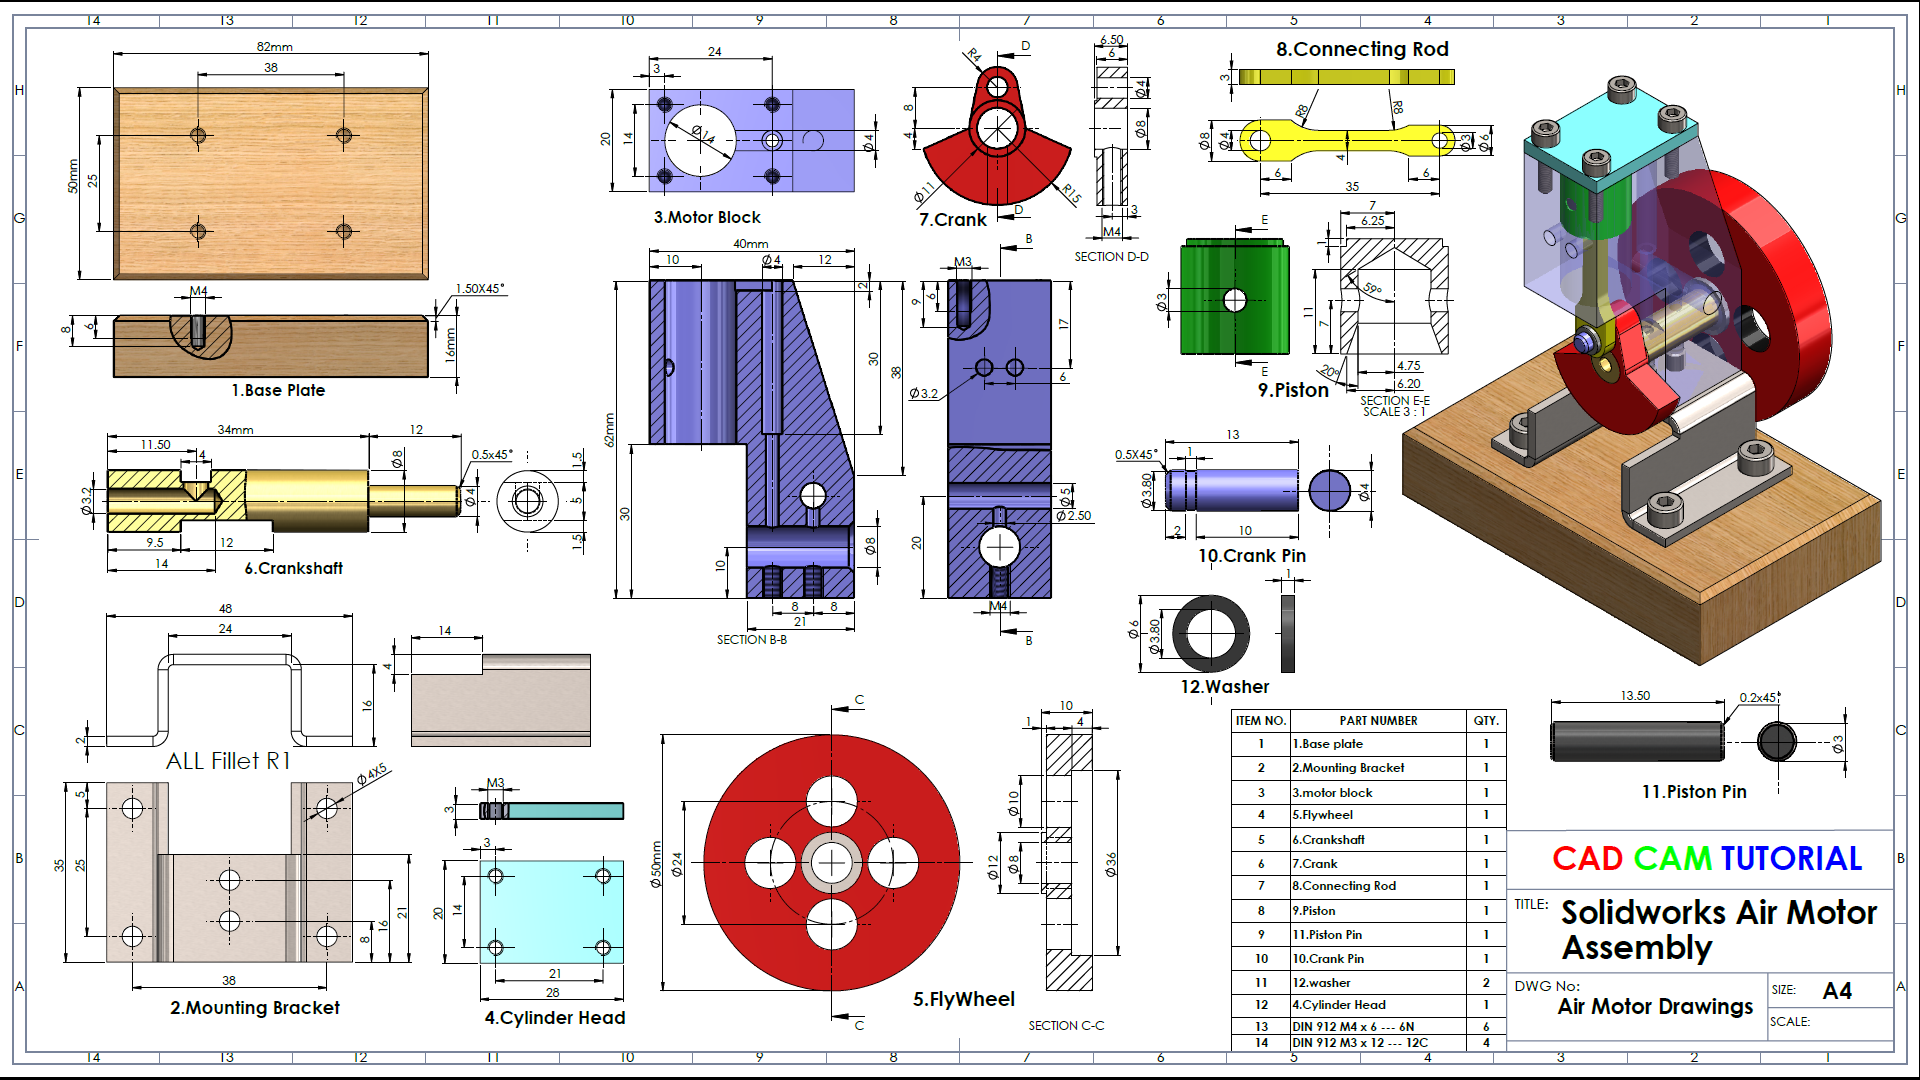1920x1080 pixels.
Task: Click the 'PART NUMBER' table header
Action: point(1377,720)
